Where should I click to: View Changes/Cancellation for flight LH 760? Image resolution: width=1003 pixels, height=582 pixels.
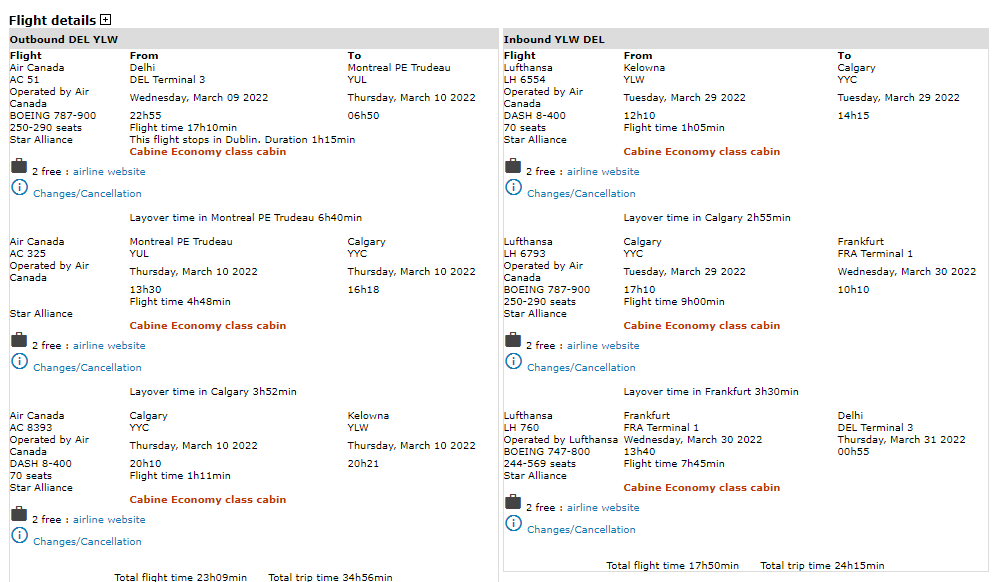(581, 530)
